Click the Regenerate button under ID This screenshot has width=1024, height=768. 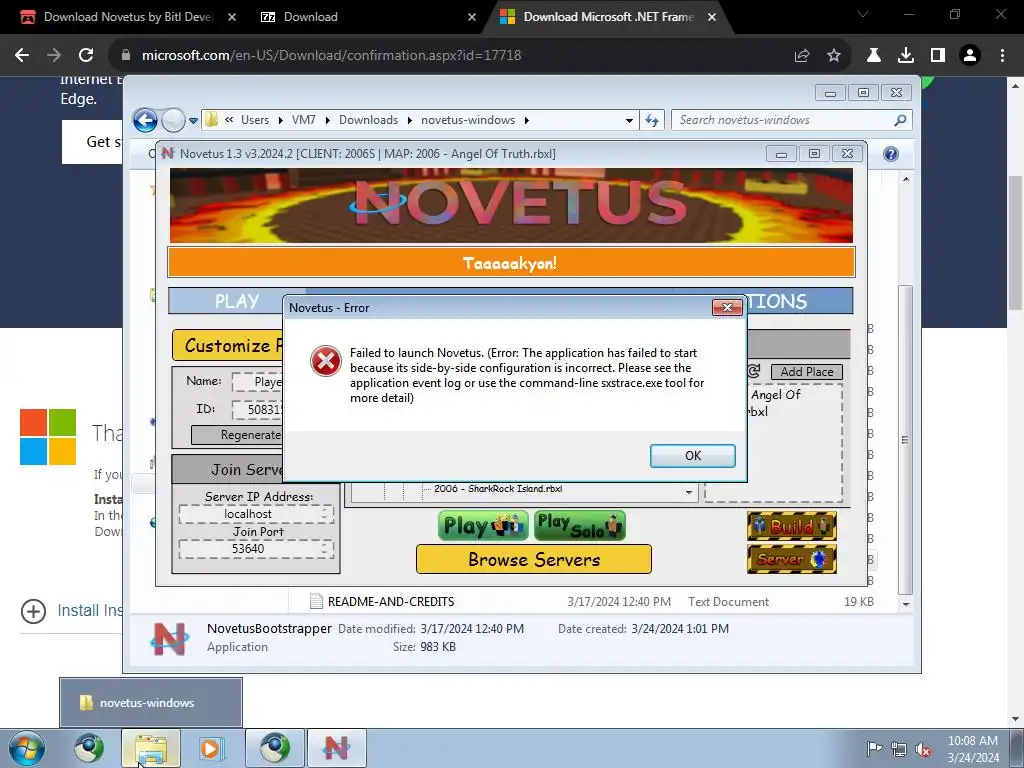[238, 435]
